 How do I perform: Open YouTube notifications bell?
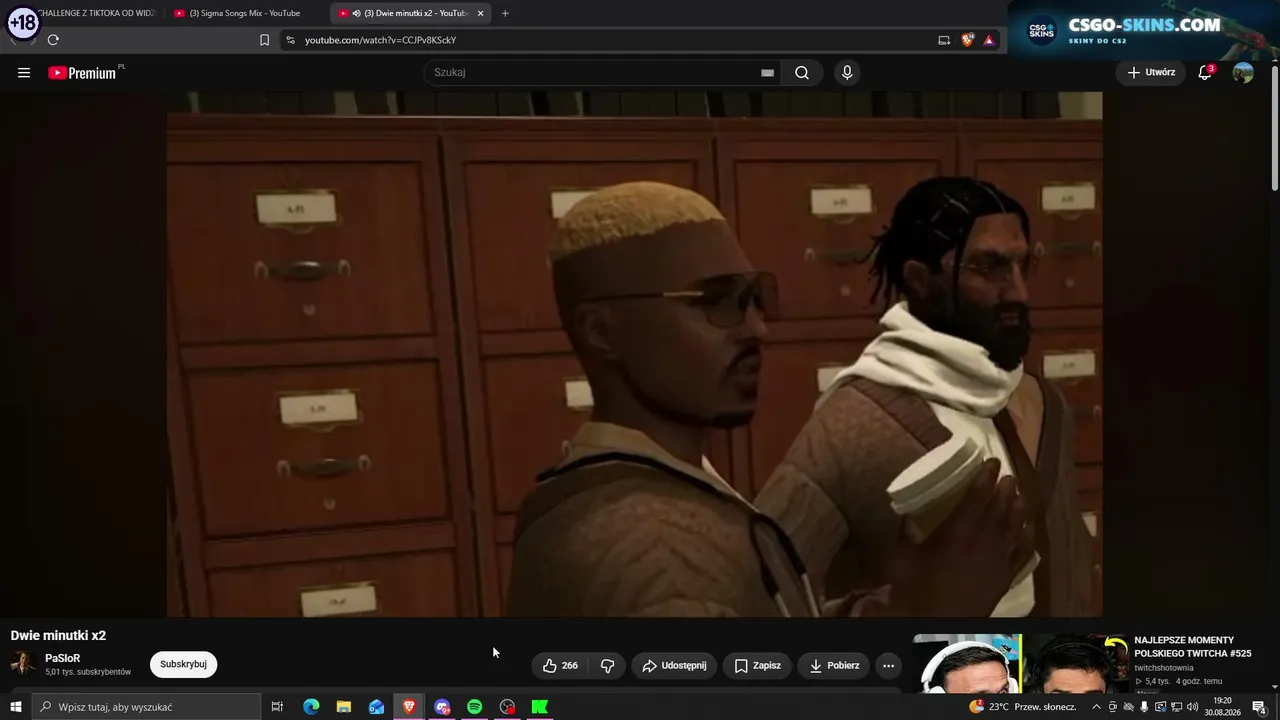(1205, 72)
